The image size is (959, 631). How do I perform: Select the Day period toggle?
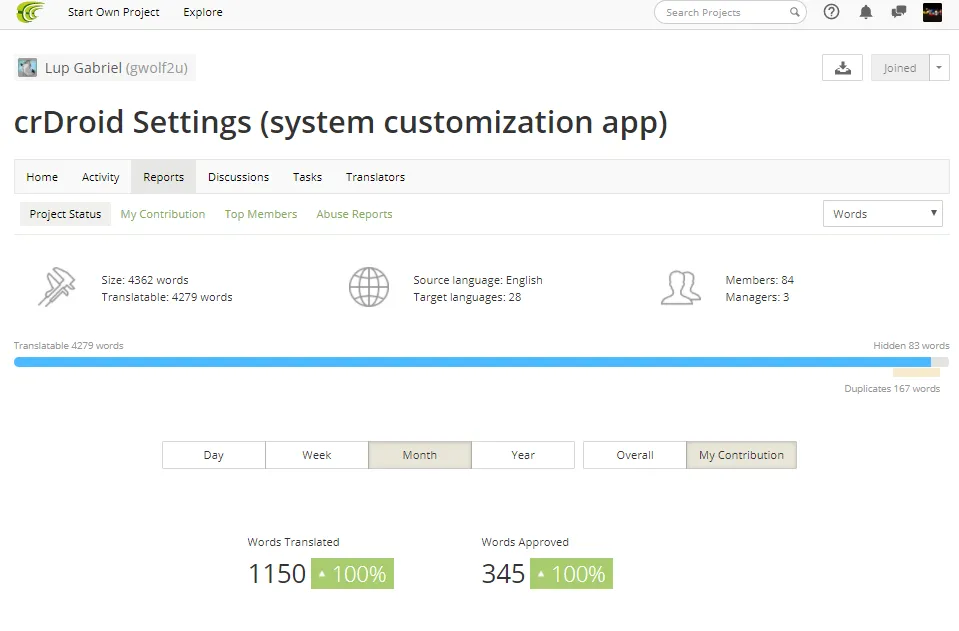(213, 455)
